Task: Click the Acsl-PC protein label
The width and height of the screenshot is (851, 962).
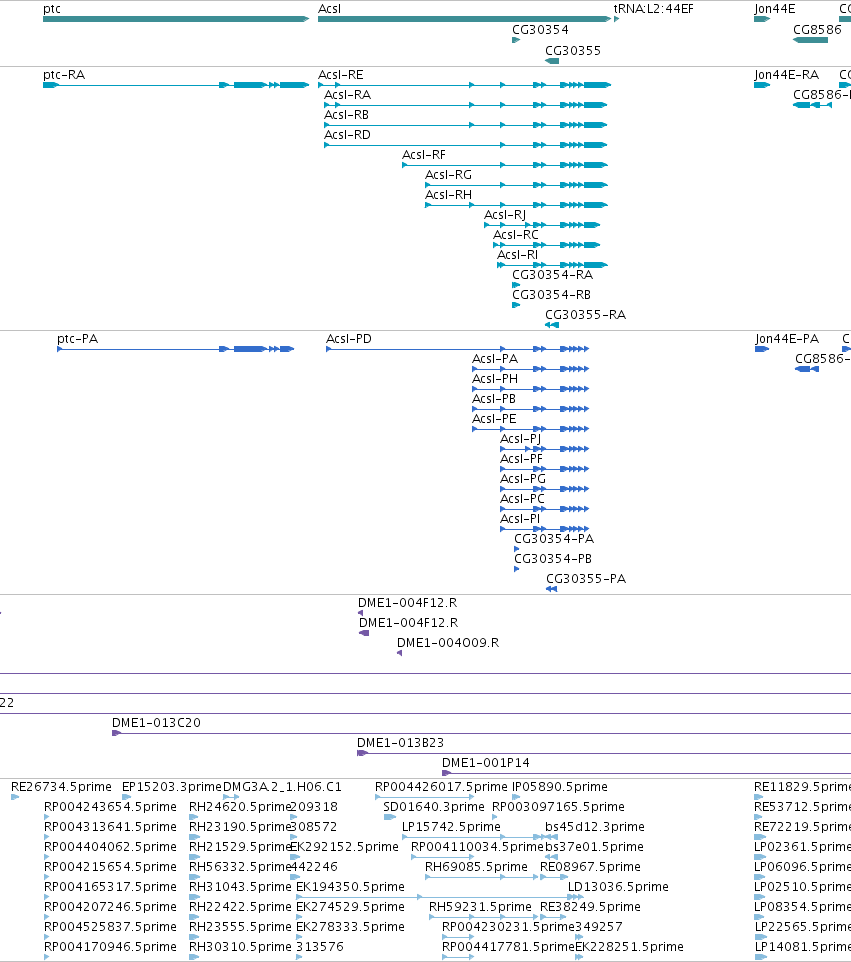Action: click(522, 499)
